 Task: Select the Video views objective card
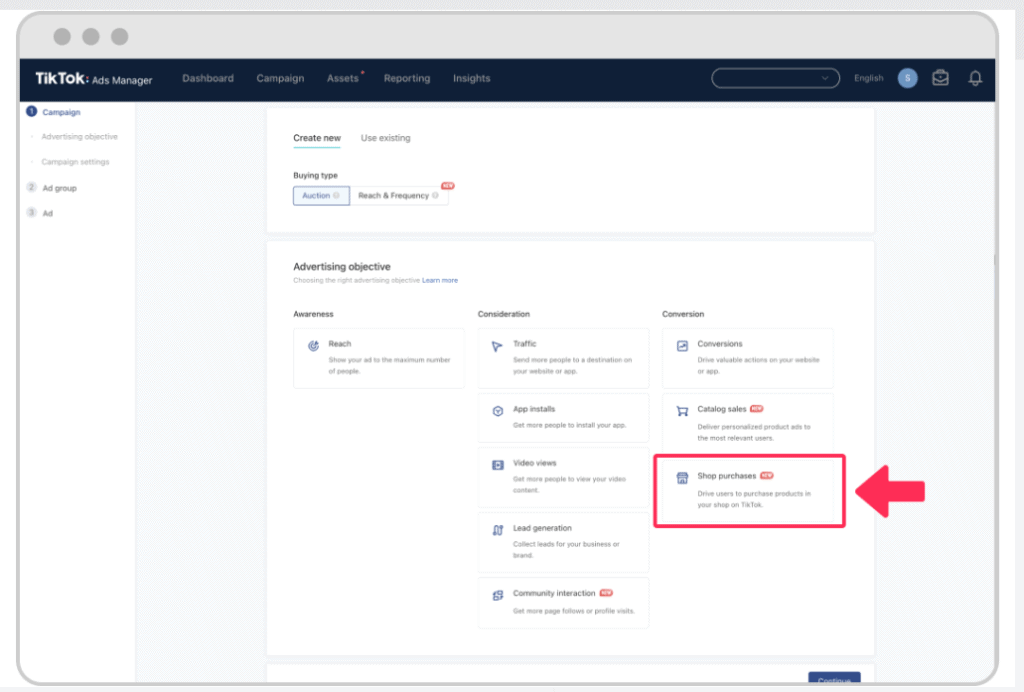pos(563,477)
